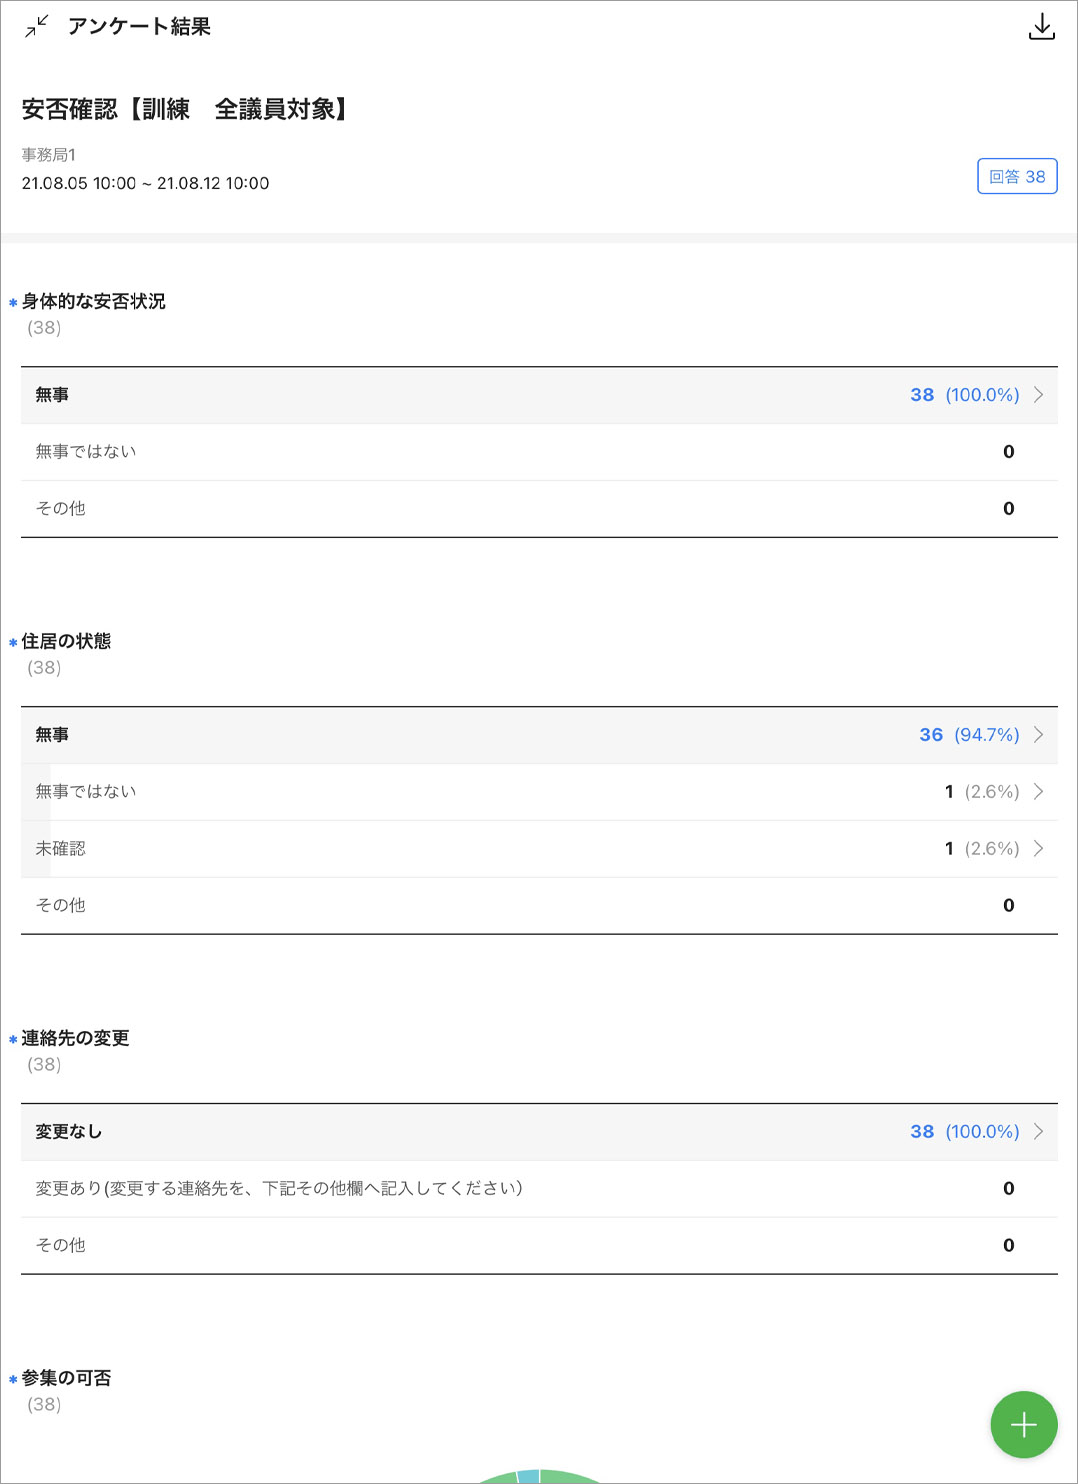Click the download icon at top right
Screen dimensions: 1078x1484
click(1041, 27)
